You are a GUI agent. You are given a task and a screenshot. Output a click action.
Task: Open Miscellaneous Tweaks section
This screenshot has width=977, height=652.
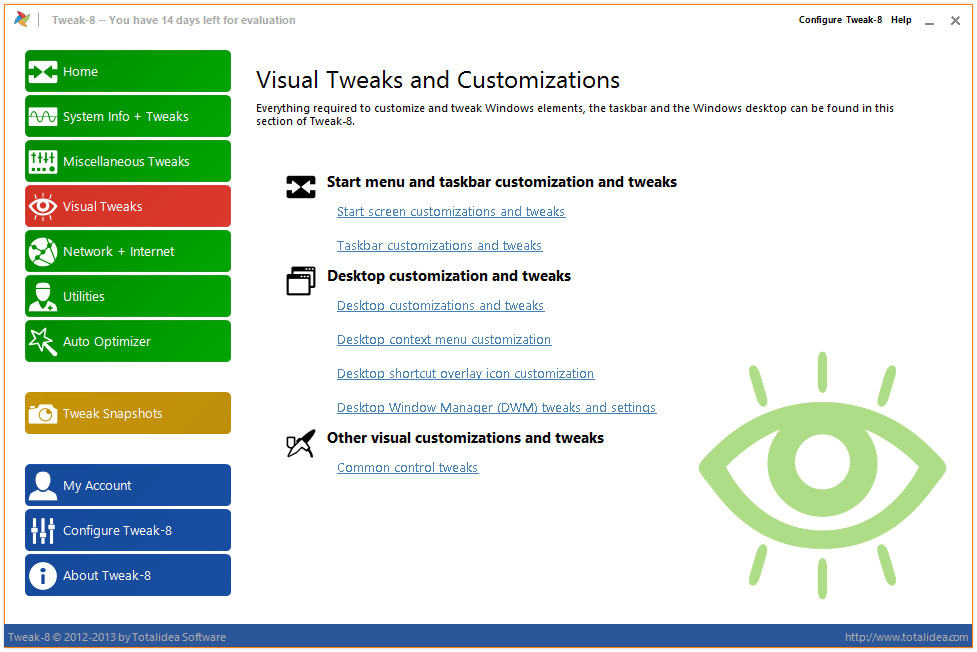(x=128, y=161)
